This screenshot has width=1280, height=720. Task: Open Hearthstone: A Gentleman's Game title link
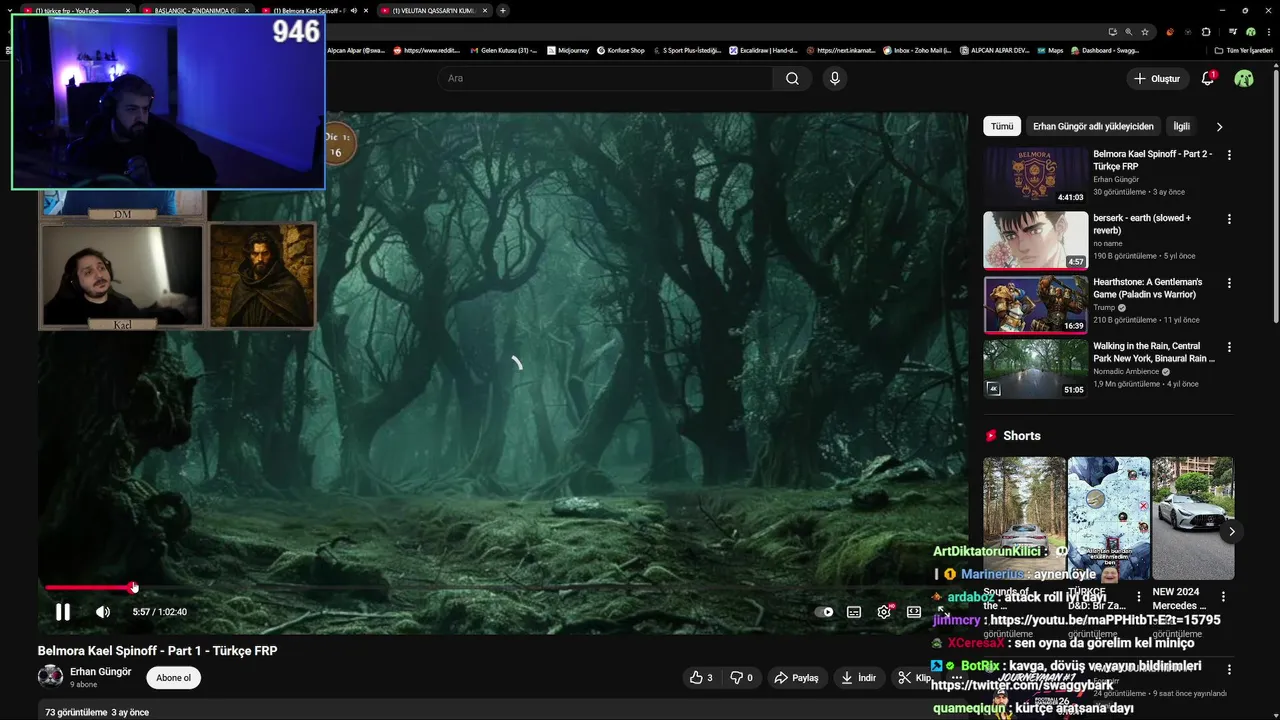(1147, 288)
